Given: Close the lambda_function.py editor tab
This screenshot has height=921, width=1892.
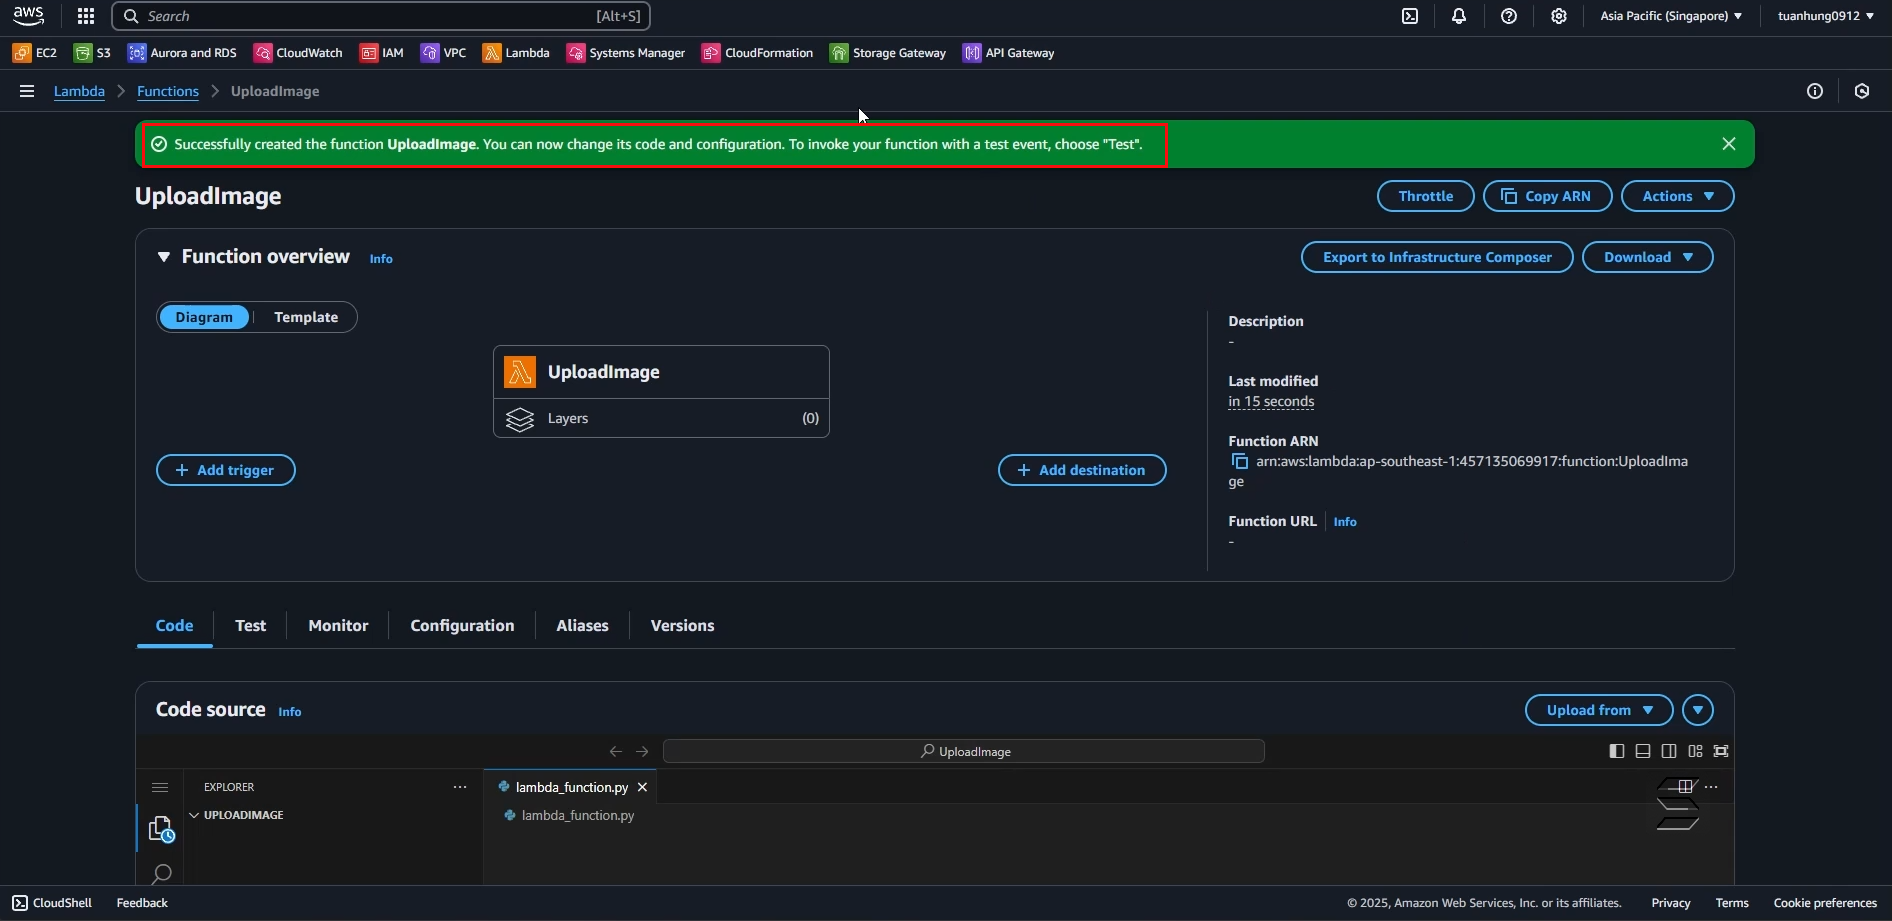Looking at the screenshot, I should [643, 788].
